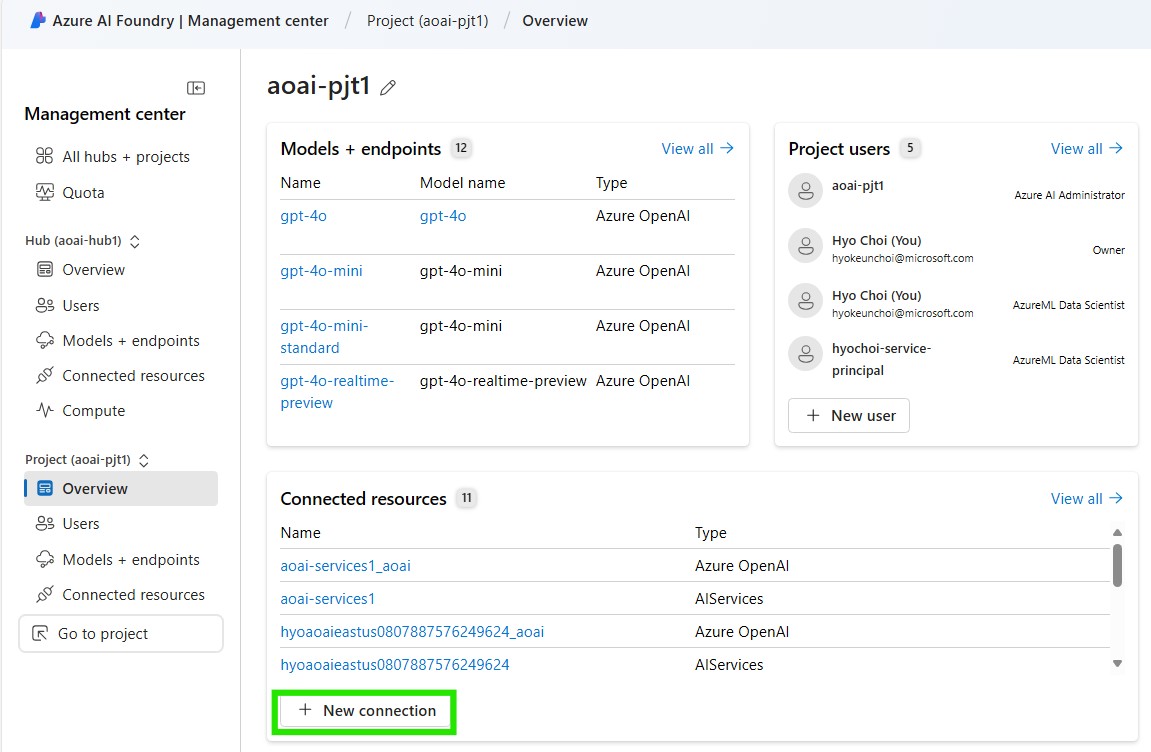Click the Go to project button
The height and width of the screenshot is (752, 1151).
point(120,633)
